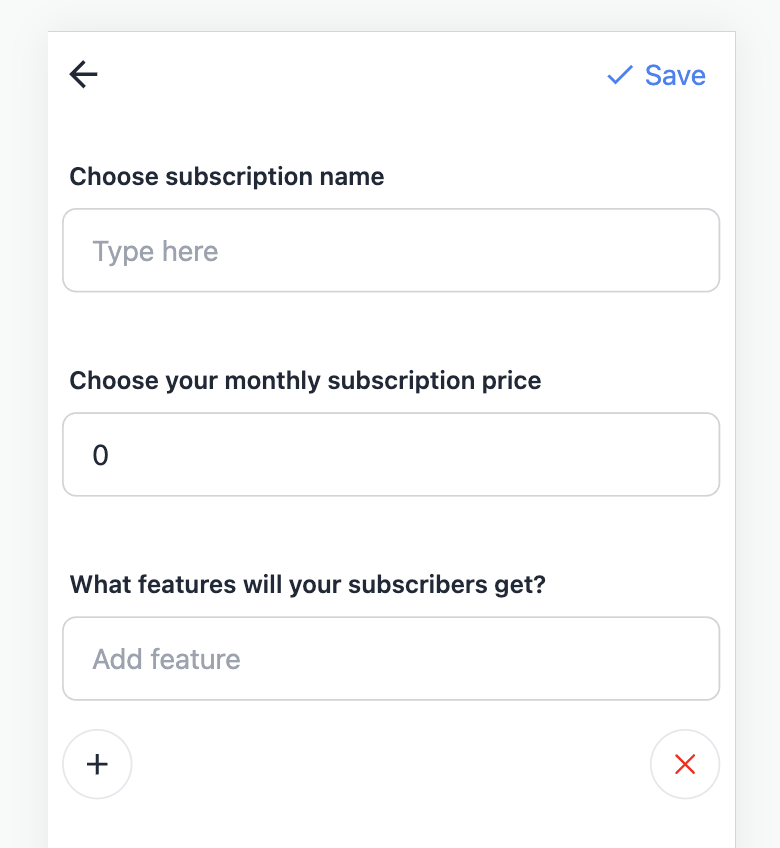This screenshot has width=780, height=848.
Task: Place cursor in the feature entry input
Action: 391,658
